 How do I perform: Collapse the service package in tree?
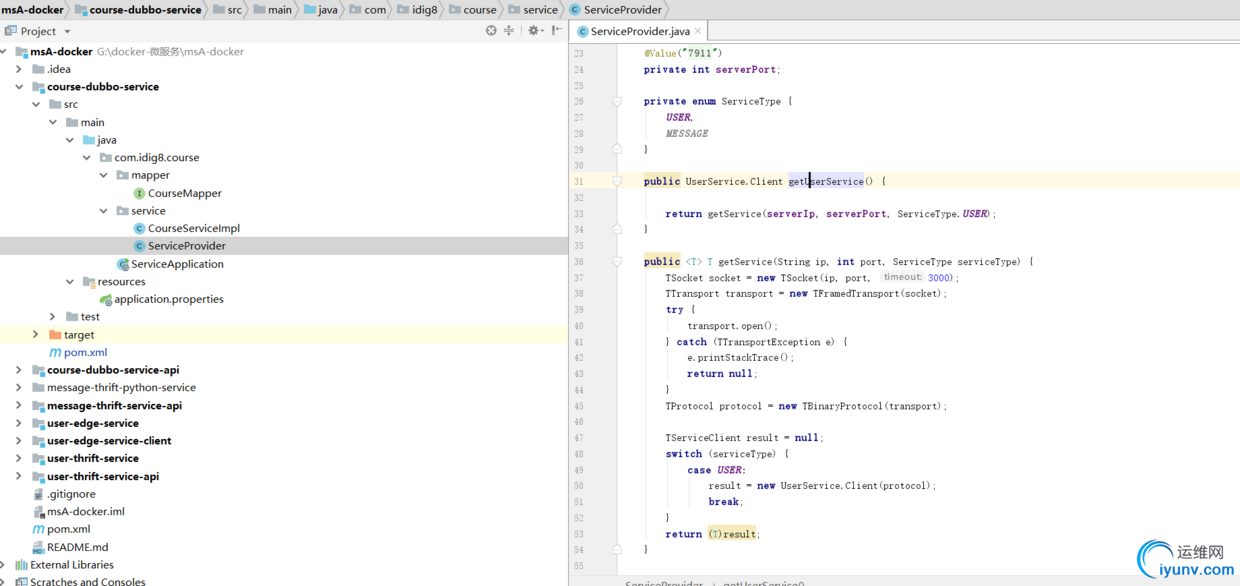point(104,211)
